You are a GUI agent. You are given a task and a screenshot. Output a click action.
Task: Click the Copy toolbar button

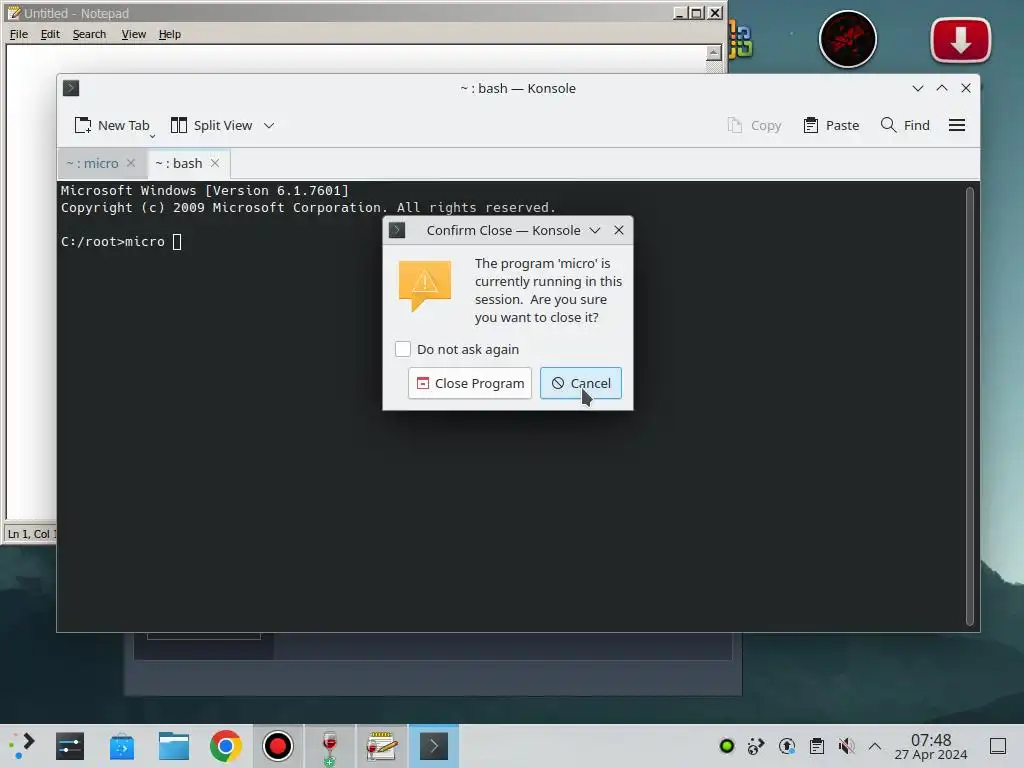click(754, 125)
